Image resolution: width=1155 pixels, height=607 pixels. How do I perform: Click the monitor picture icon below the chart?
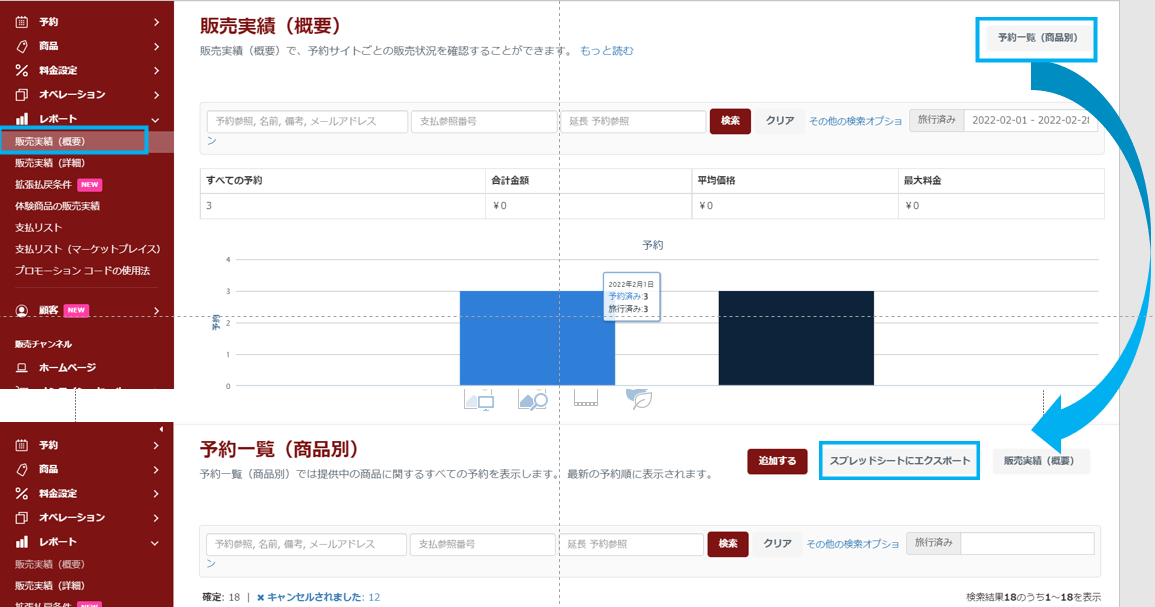[479, 399]
